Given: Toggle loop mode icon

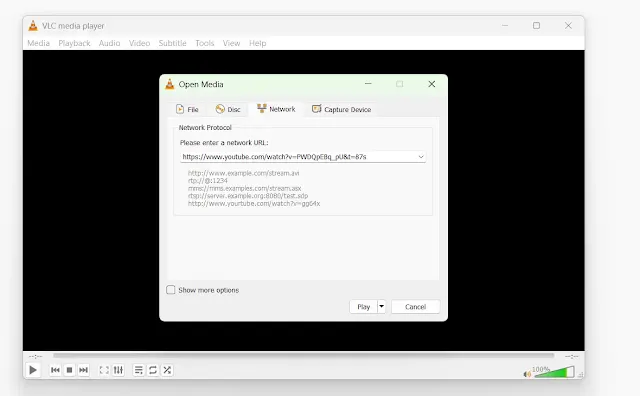Looking at the screenshot, I should [153, 370].
